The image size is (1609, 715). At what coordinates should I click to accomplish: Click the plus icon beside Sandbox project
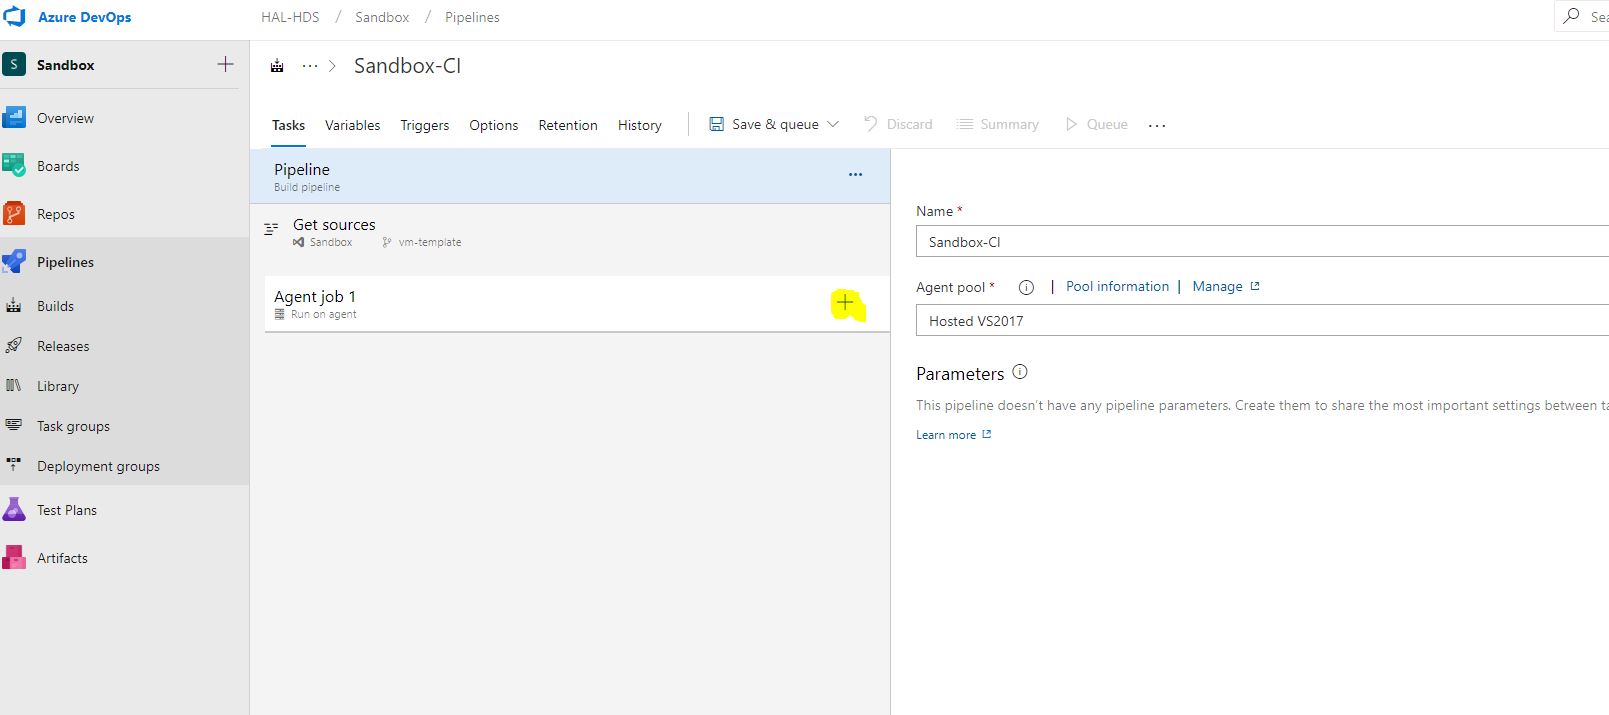225,64
